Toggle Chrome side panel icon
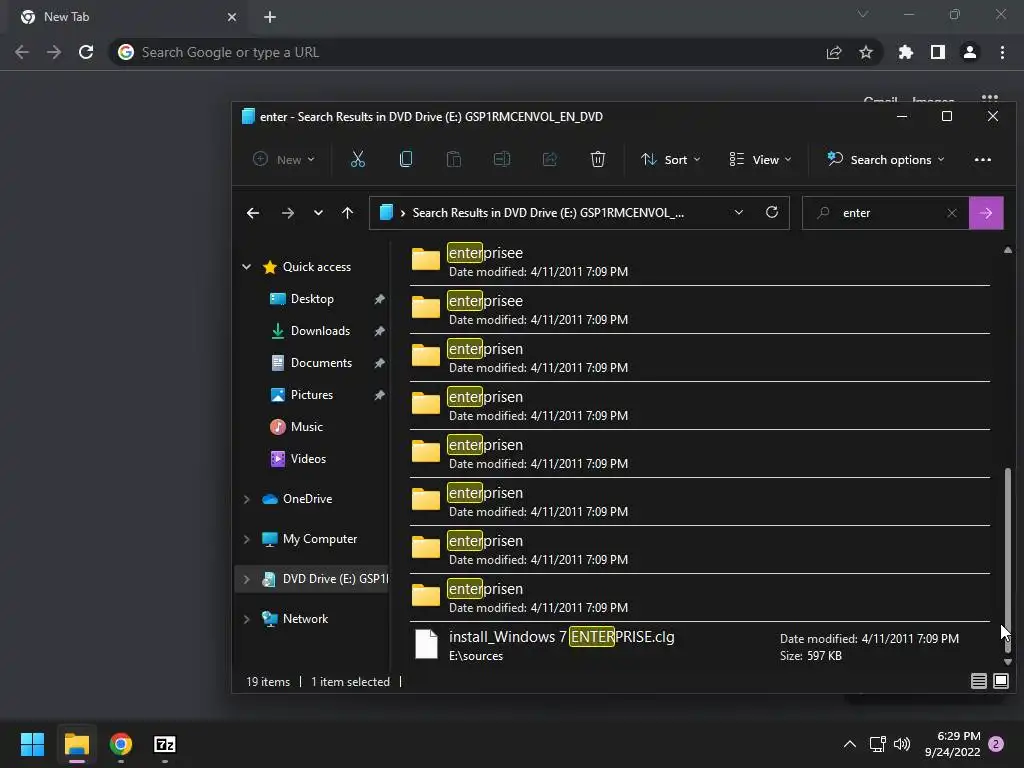This screenshot has height=768, width=1024. 938,52
